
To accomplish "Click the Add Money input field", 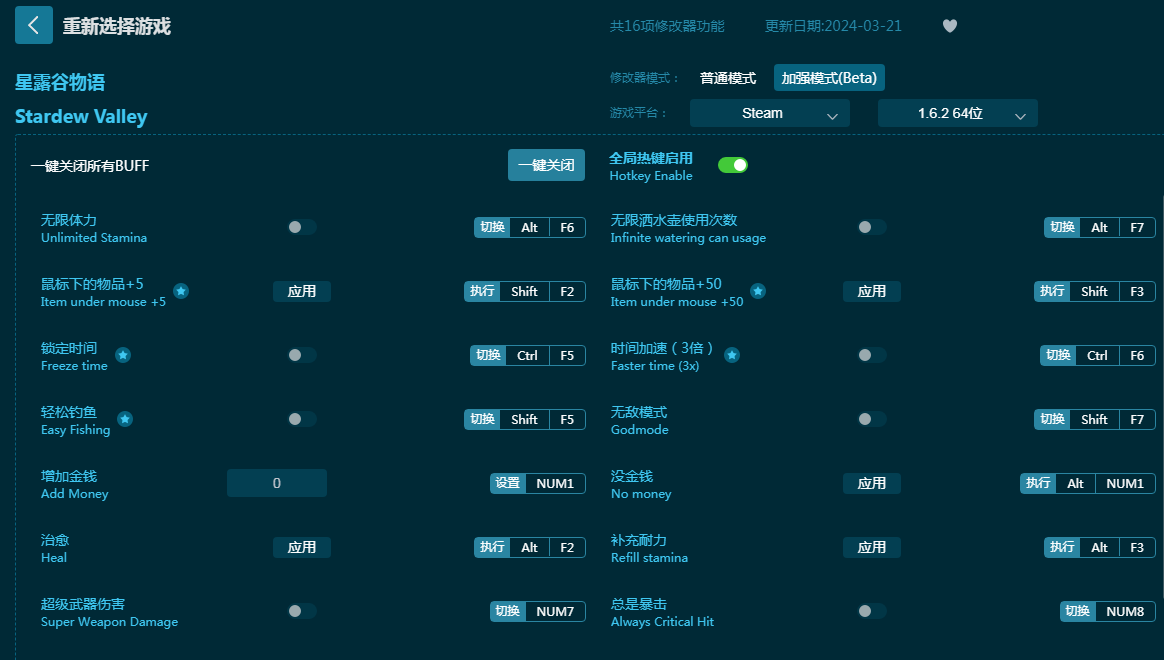I will (x=277, y=483).
